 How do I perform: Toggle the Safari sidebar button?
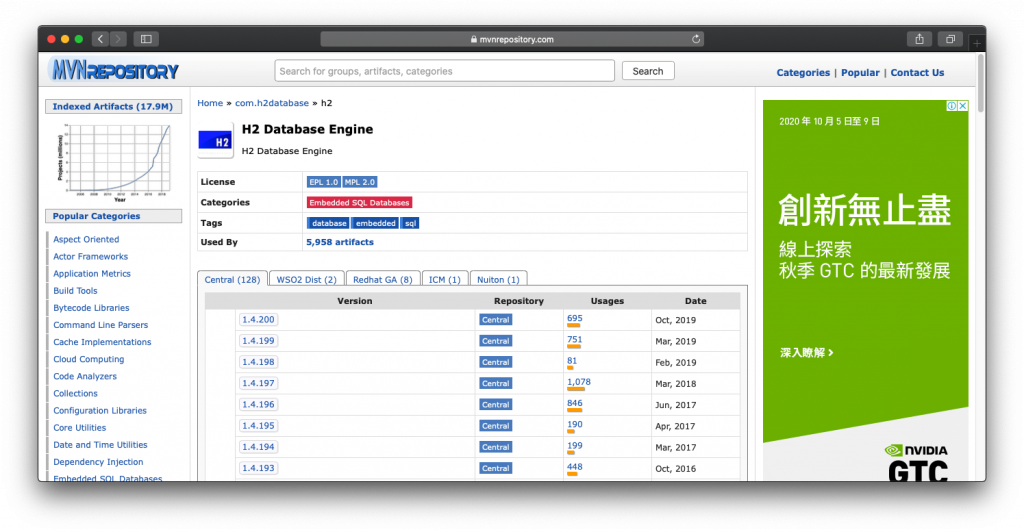tap(146, 39)
